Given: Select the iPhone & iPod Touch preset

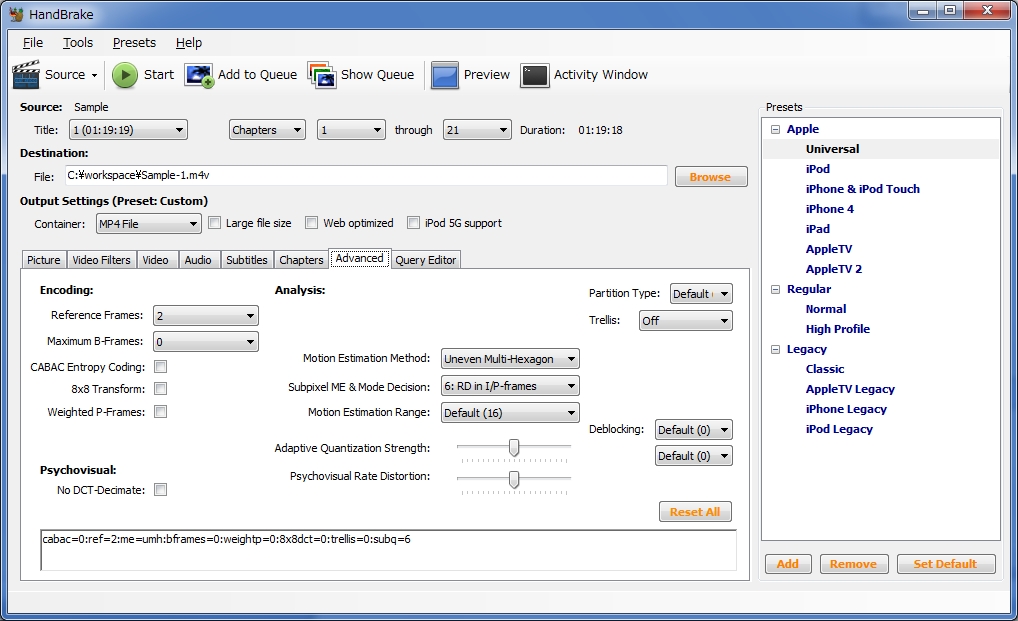Looking at the screenshot, I should coord(863,189).
